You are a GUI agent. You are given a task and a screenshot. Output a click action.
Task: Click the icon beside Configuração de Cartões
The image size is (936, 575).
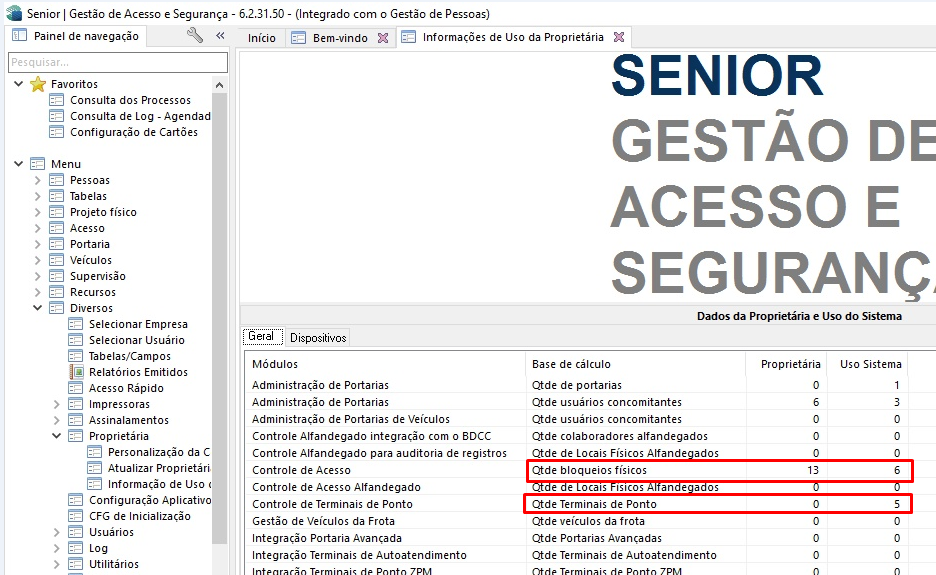(56, 132)
